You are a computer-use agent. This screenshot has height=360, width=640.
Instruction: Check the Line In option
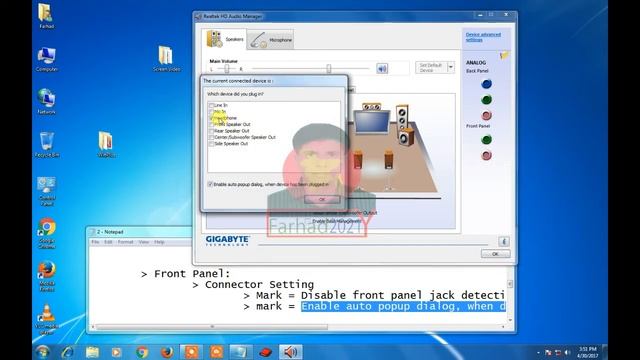coord(211,105)
